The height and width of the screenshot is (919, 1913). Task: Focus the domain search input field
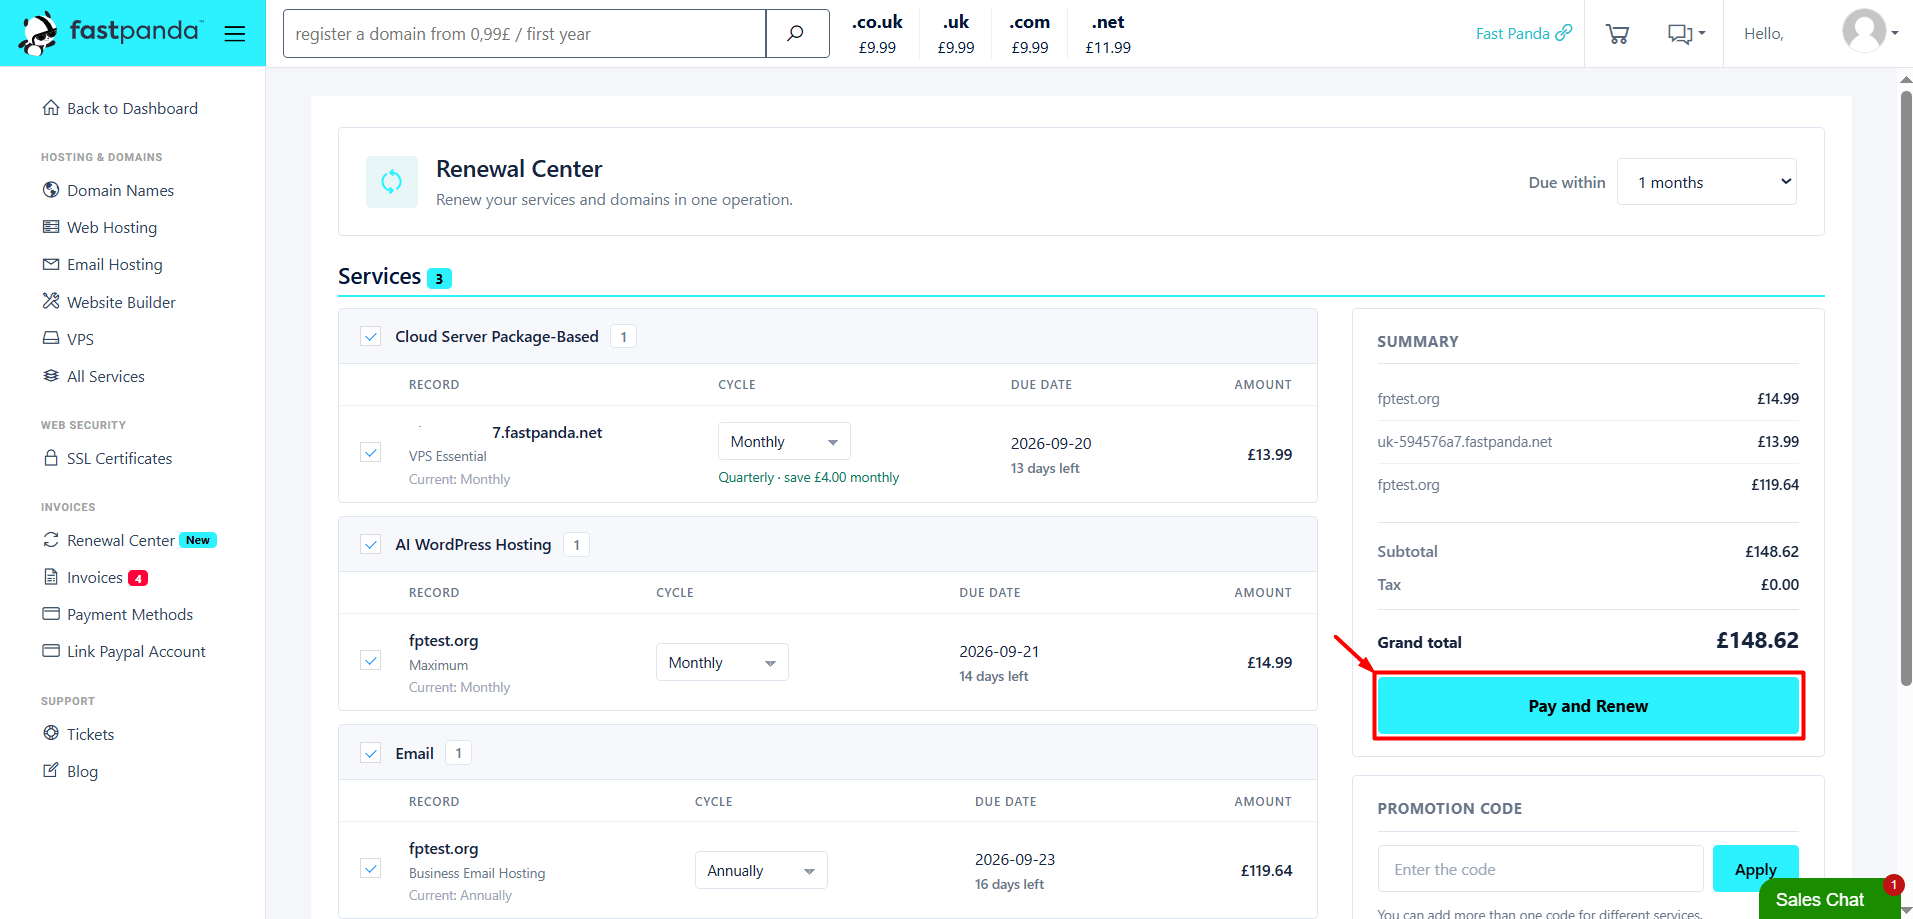tap(525, 34)
